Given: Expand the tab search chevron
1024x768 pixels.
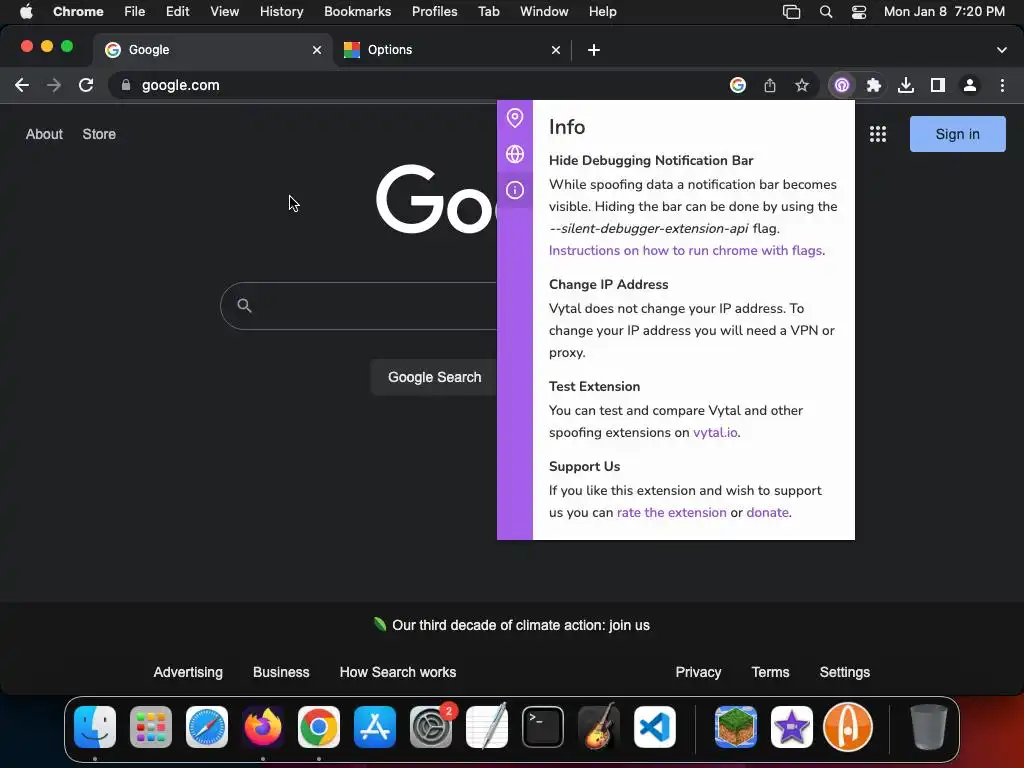Looking at the screenshot, I should (x=1002, y=50).
